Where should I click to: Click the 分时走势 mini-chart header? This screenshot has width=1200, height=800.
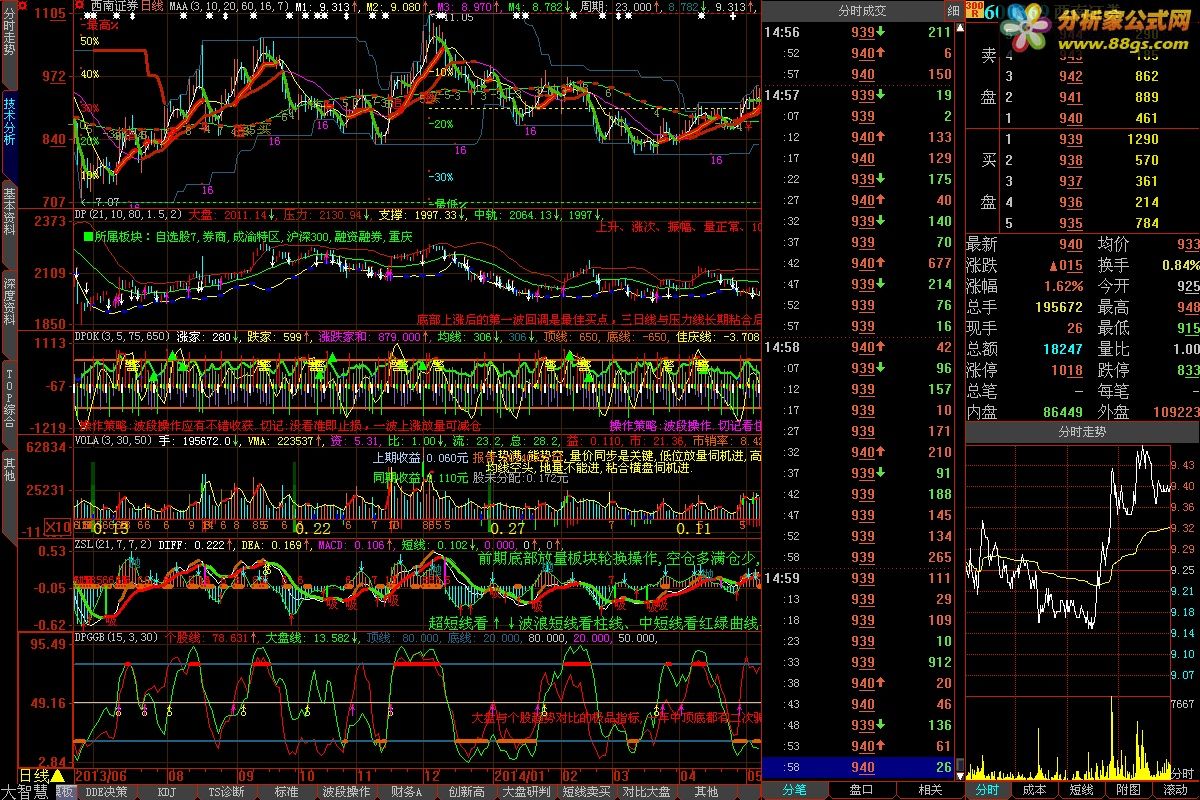pos(1082,432)
